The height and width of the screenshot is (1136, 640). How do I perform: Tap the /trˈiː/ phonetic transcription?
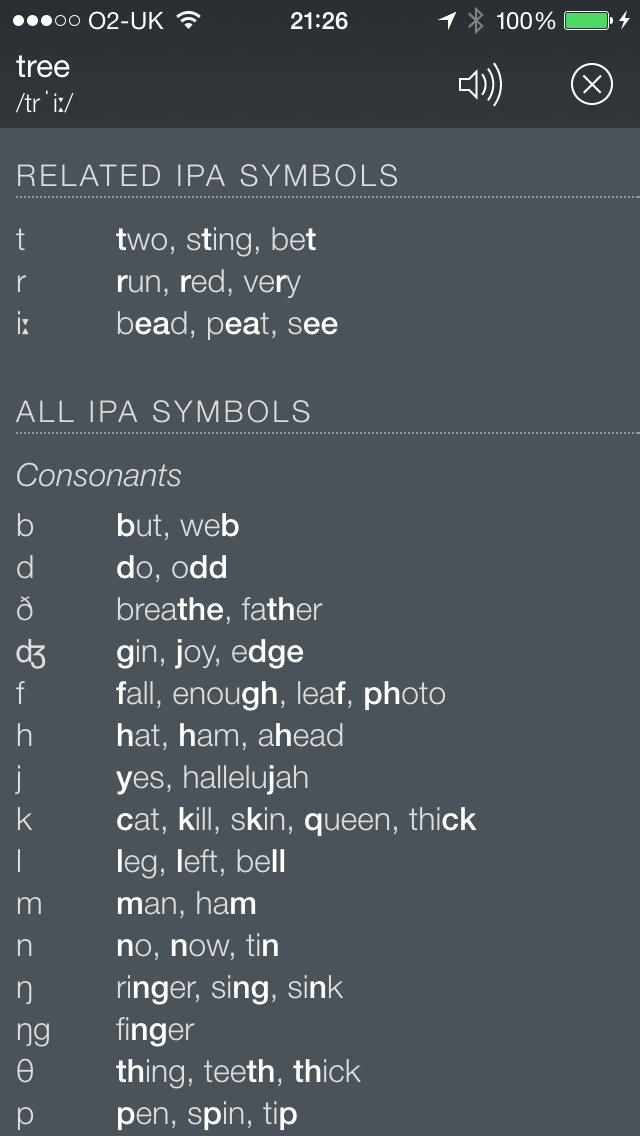44,102
